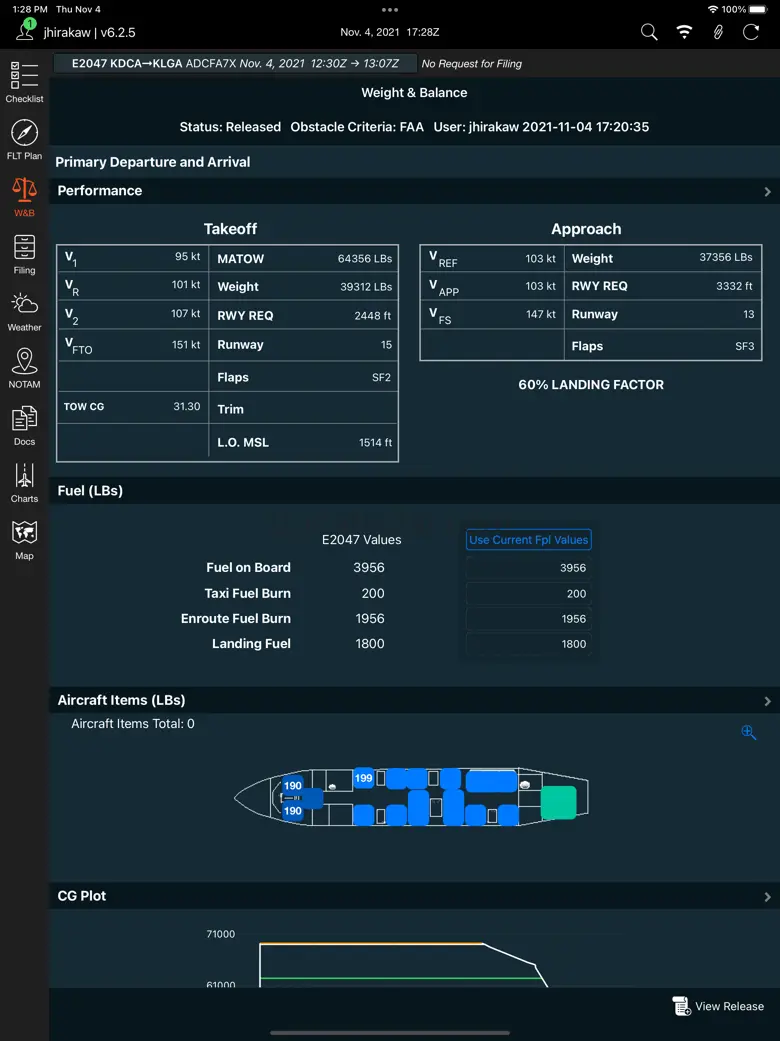Open the Charts sidebar section

click(x=24, y=483)
